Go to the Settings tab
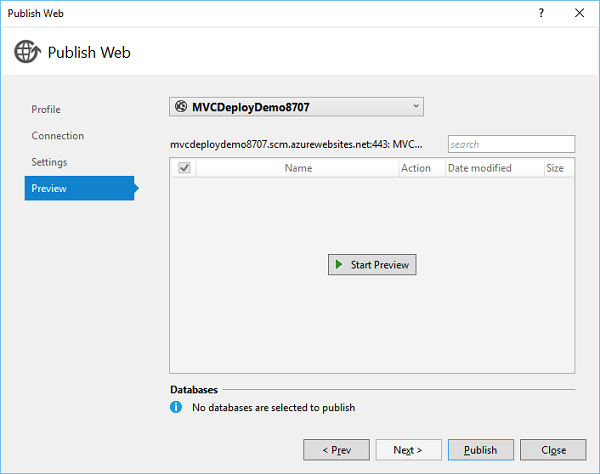Screen dimensions: 600x474 50,162
